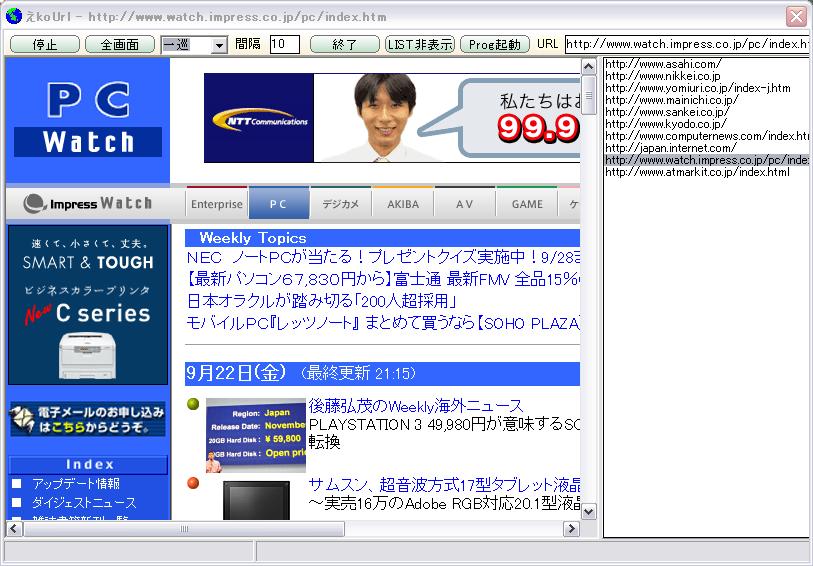Select highlighted watch.impress.co.jp URL in list
This screenshot has height=566, width=813.
(707, 160)
